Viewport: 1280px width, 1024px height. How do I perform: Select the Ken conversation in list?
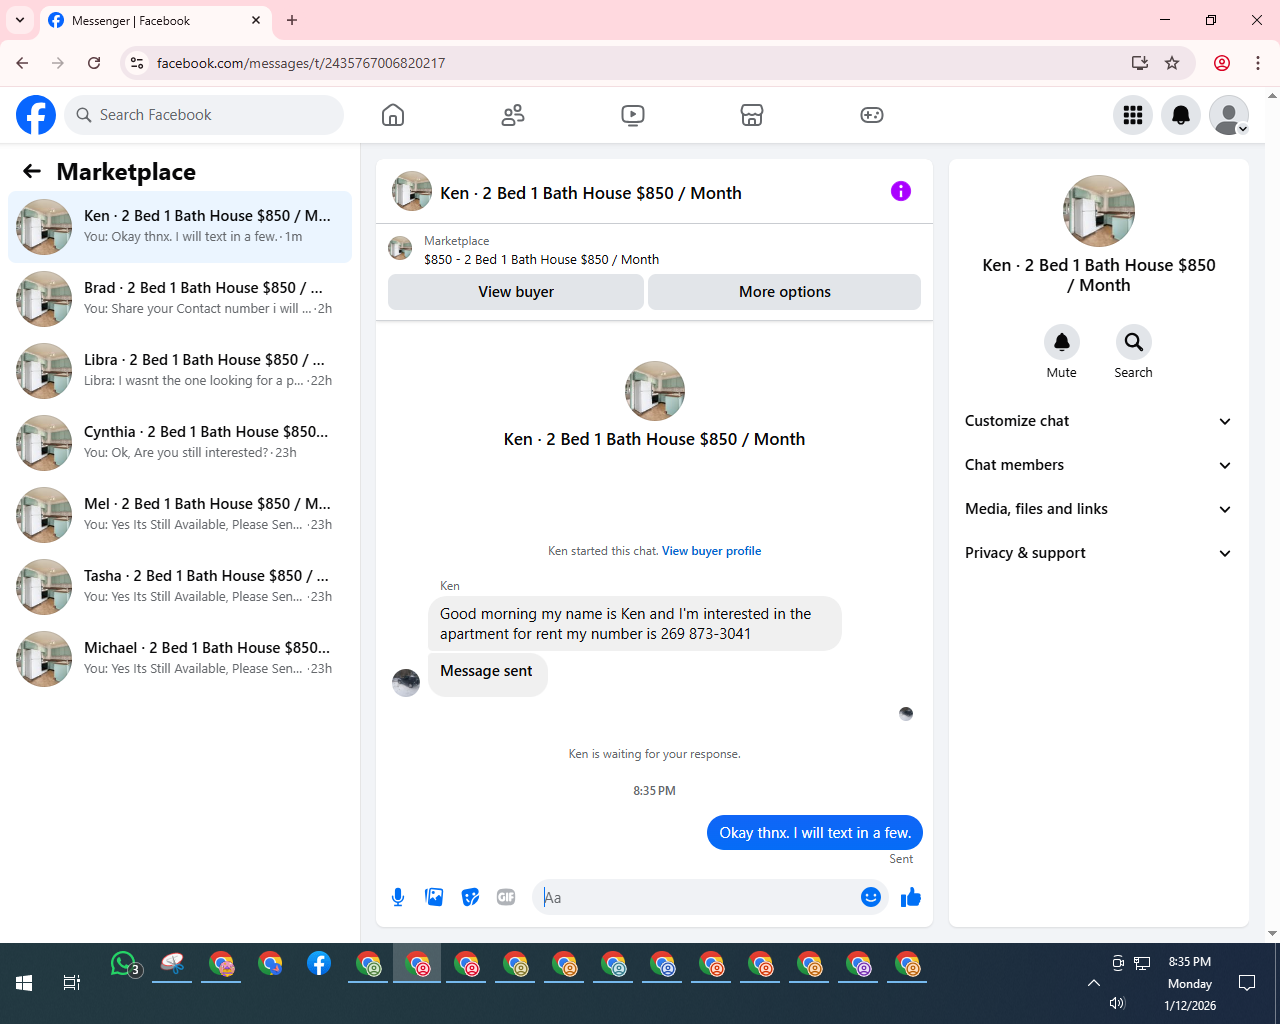180,227
